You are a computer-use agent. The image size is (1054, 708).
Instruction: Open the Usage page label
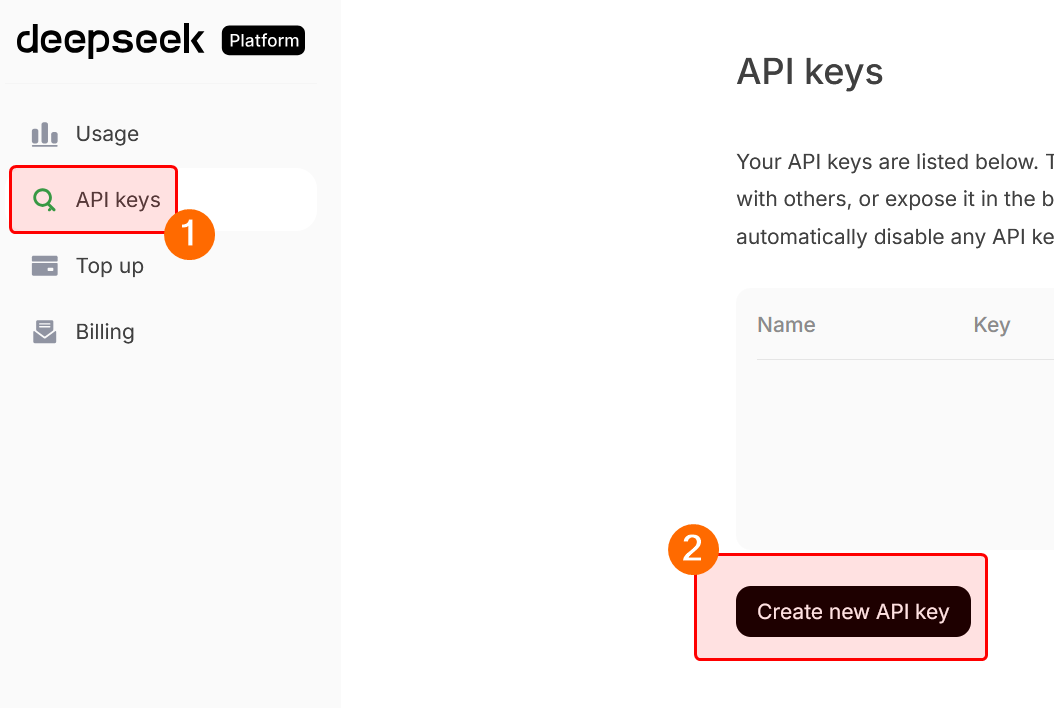pos(107,134)
